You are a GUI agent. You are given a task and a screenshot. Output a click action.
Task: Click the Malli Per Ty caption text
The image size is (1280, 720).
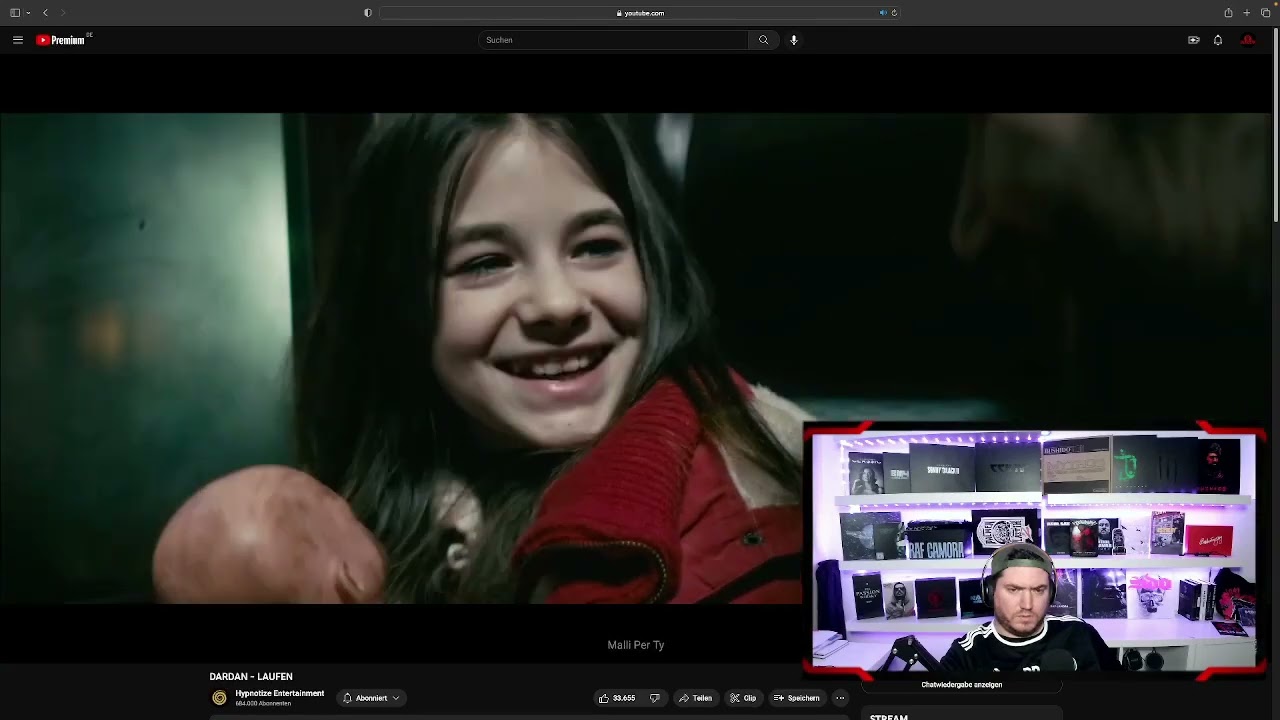(x=636, y=645)
